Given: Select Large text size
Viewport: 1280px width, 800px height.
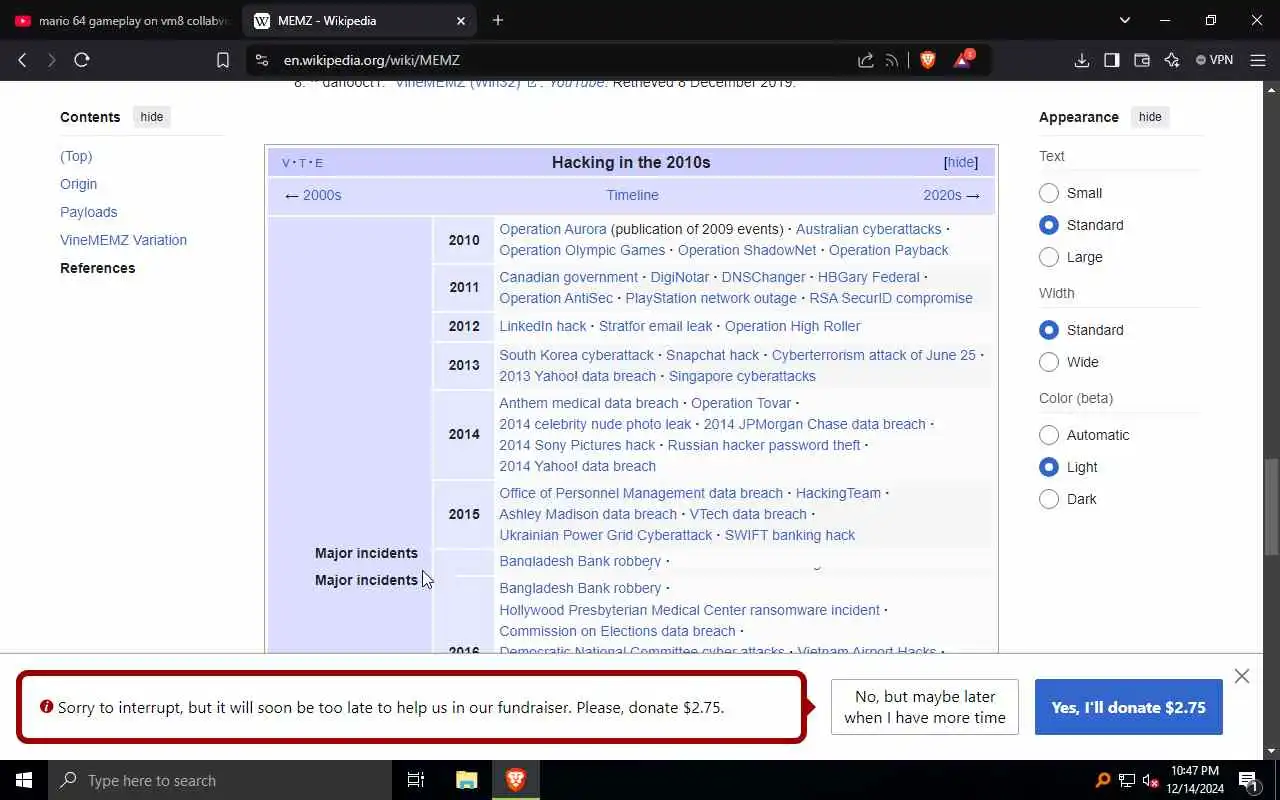Looking at the screenshot, I should click(1049, 257).
